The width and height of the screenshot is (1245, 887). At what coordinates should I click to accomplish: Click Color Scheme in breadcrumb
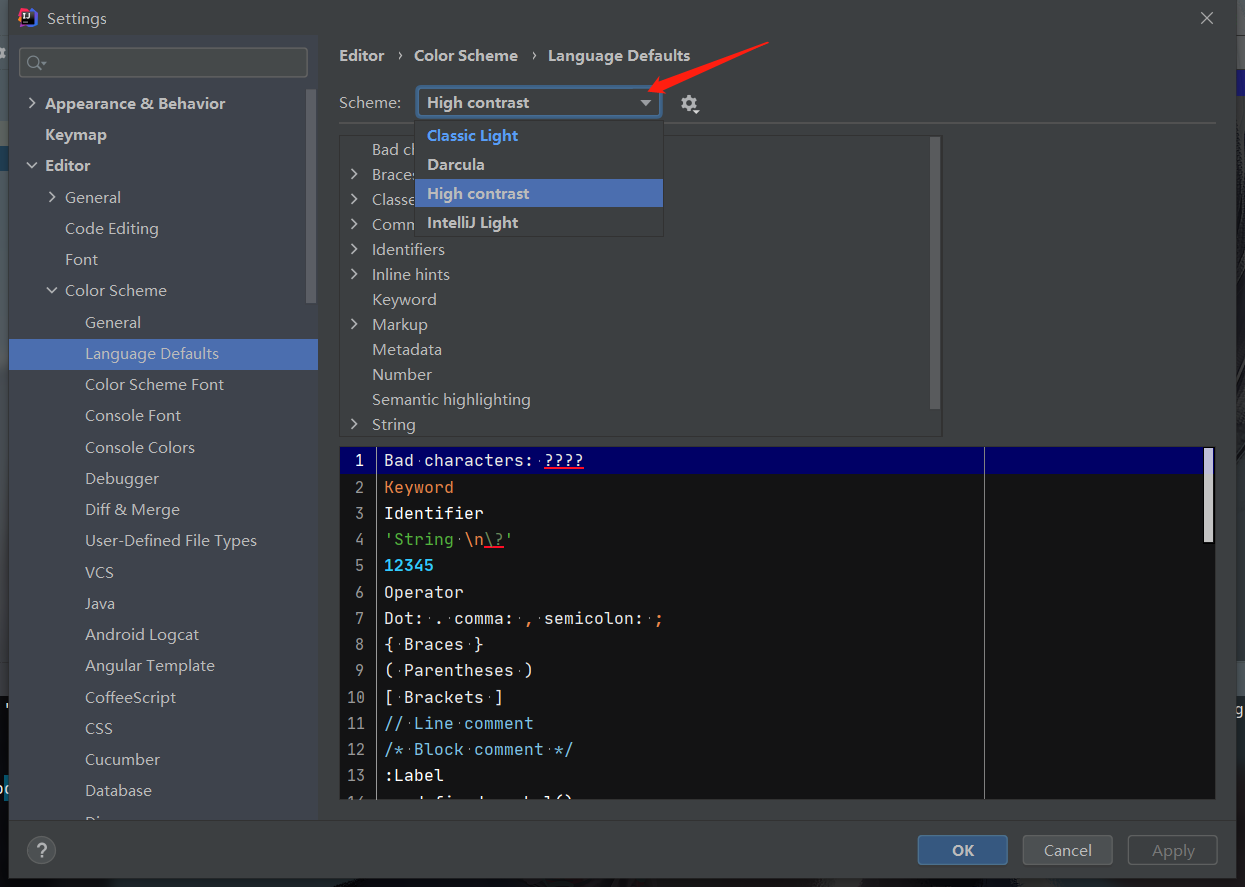point(466,56)
